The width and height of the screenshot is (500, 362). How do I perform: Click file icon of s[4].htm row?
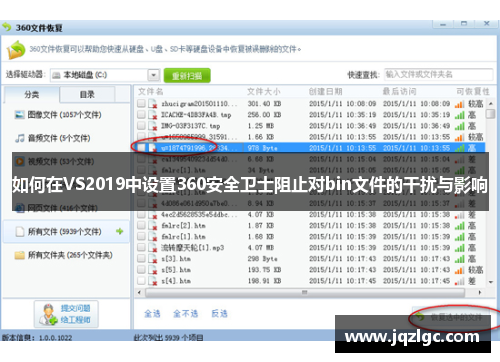[x=153, y=281]
